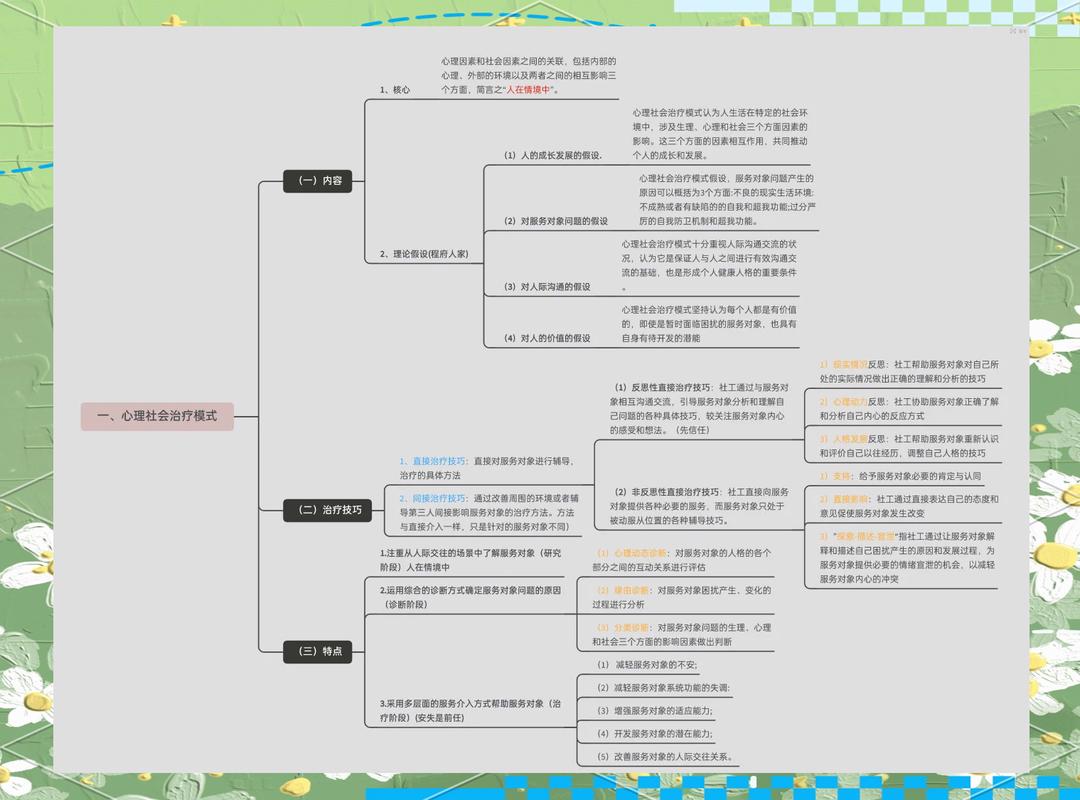Select (3) 对人际沟通的假设 node
The image size is (1080, 800).
click(x=547, y=287)
